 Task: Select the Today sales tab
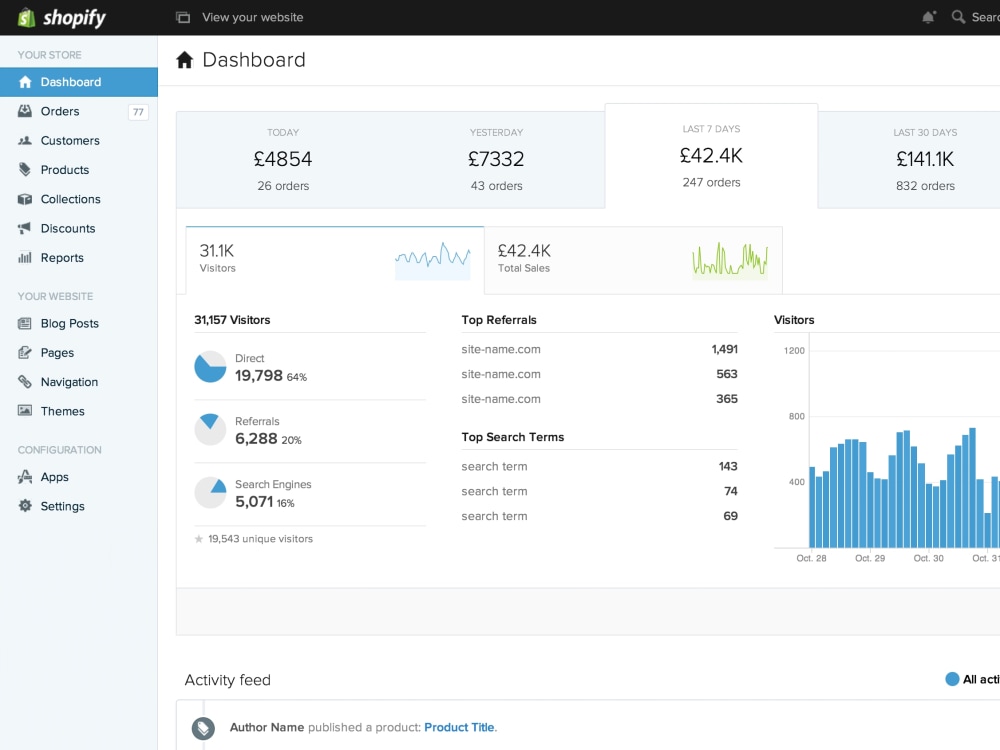283,159
